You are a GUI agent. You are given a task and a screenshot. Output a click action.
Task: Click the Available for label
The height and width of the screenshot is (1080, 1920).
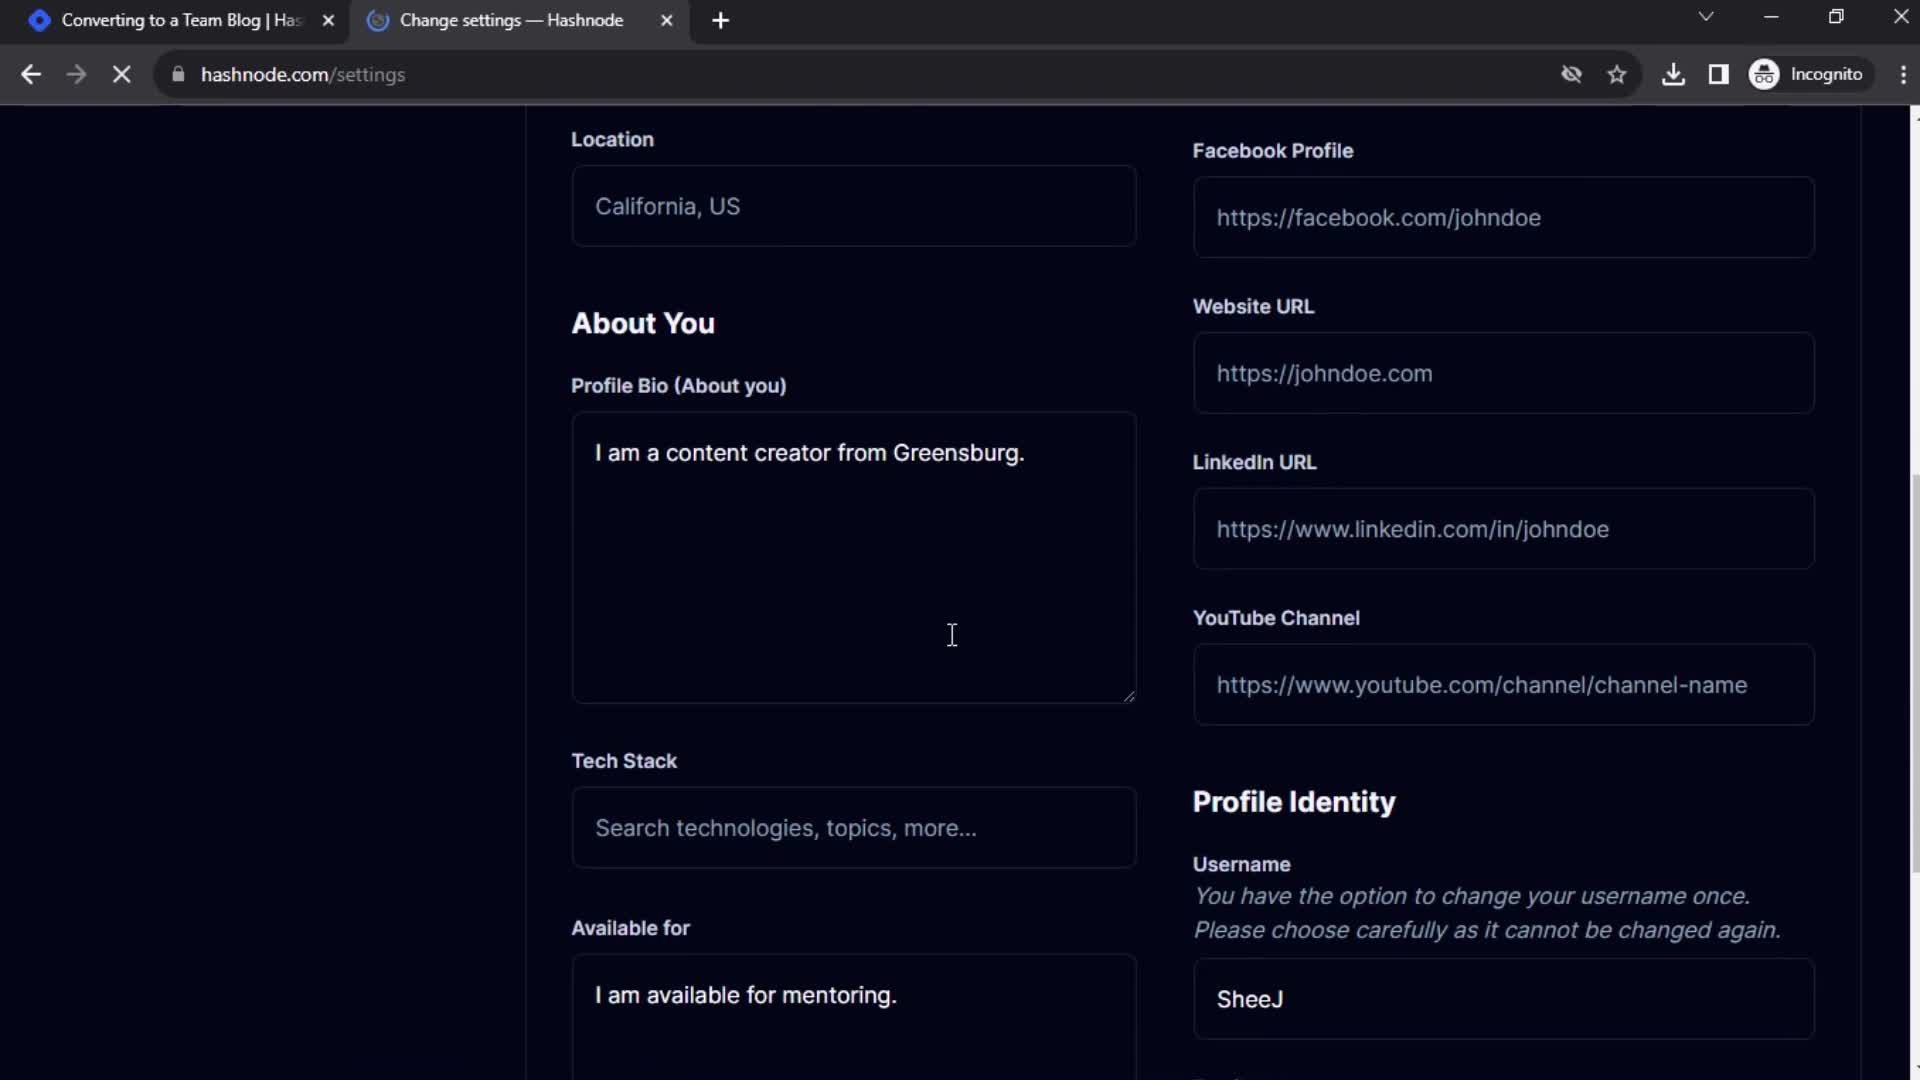tap(630, 928)
